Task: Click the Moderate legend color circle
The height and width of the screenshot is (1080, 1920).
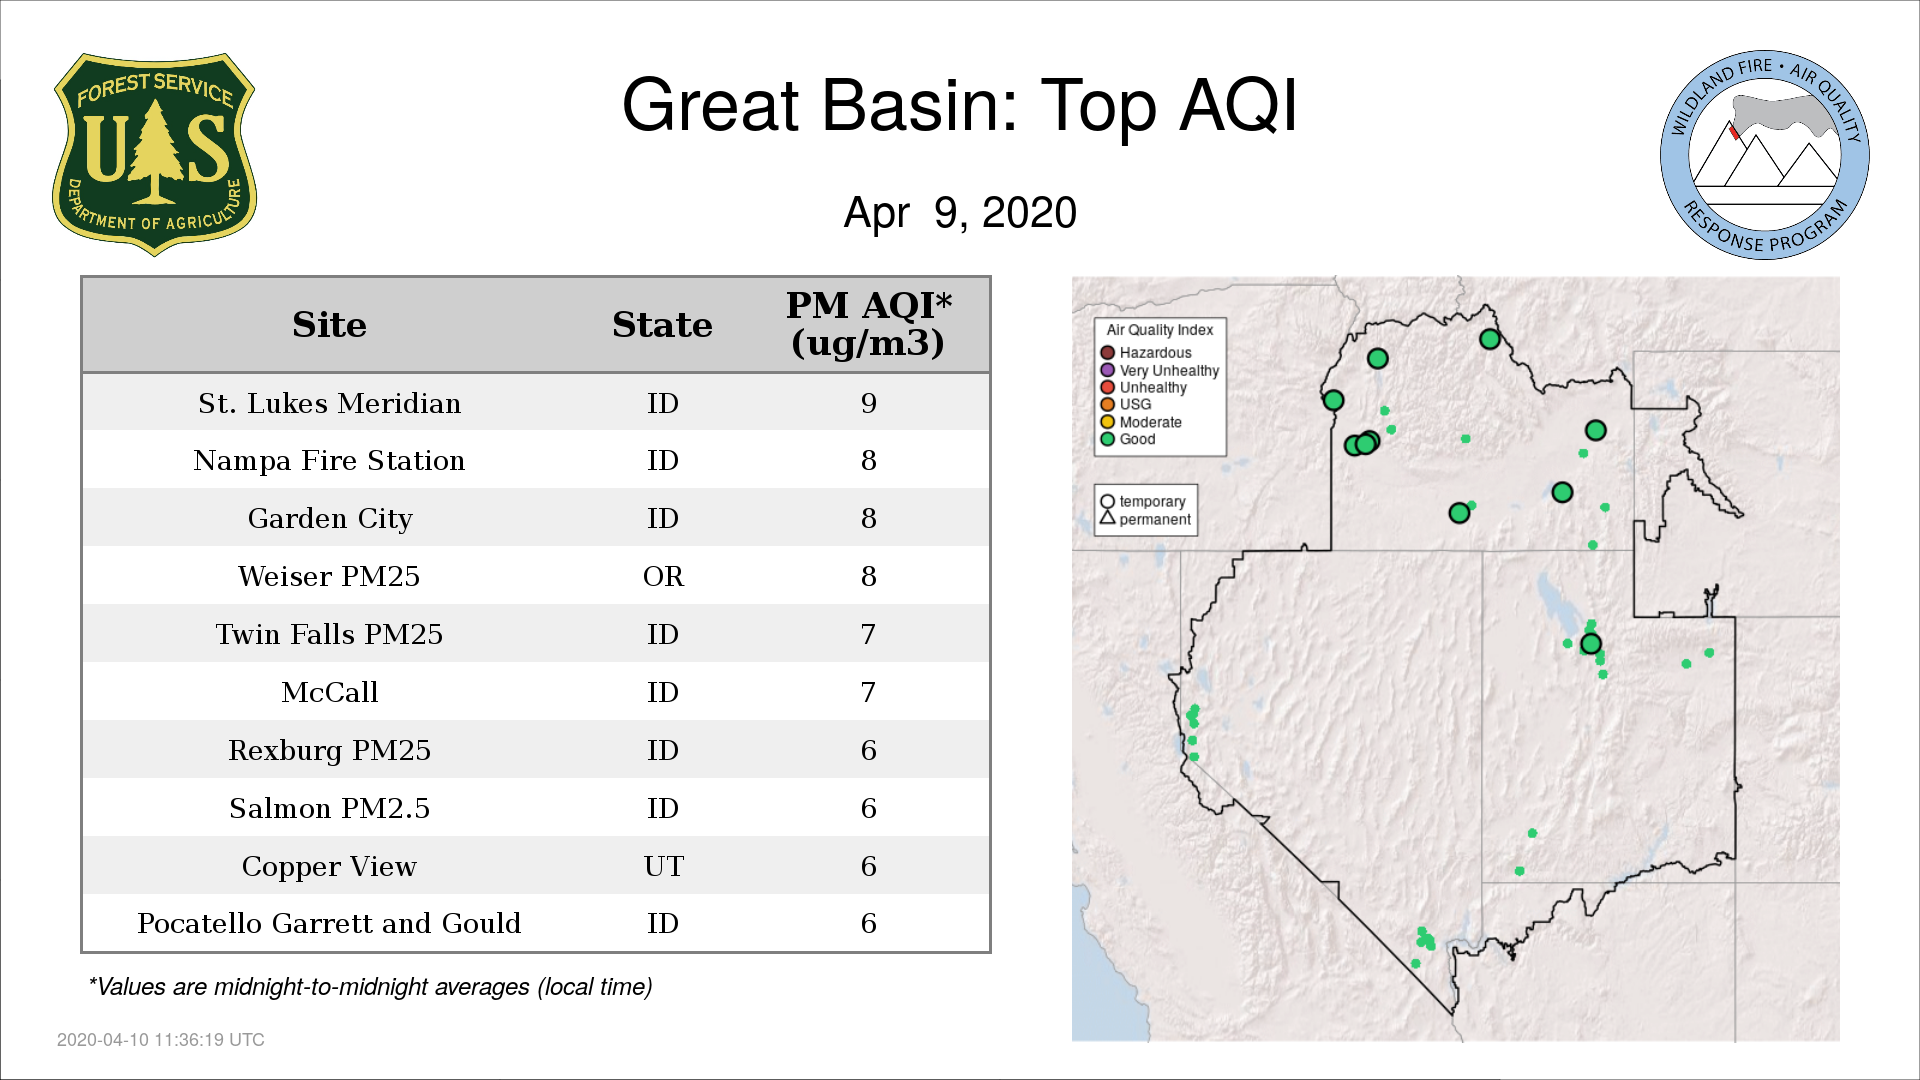Action: 1107,422
